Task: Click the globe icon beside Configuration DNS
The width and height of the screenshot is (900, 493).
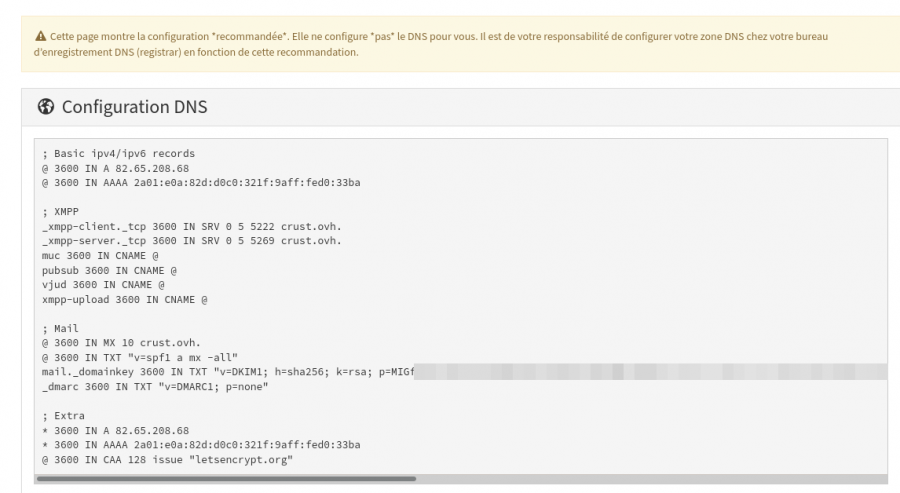Action: coord(46,109)
